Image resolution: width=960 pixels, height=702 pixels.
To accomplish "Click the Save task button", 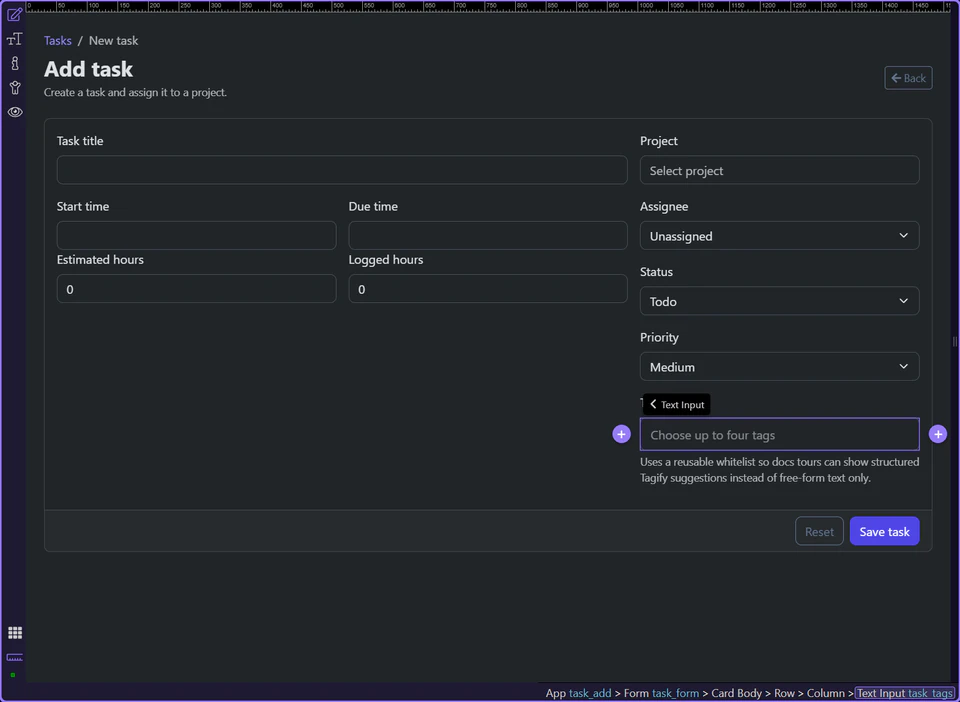I will [x=884, y=531].
